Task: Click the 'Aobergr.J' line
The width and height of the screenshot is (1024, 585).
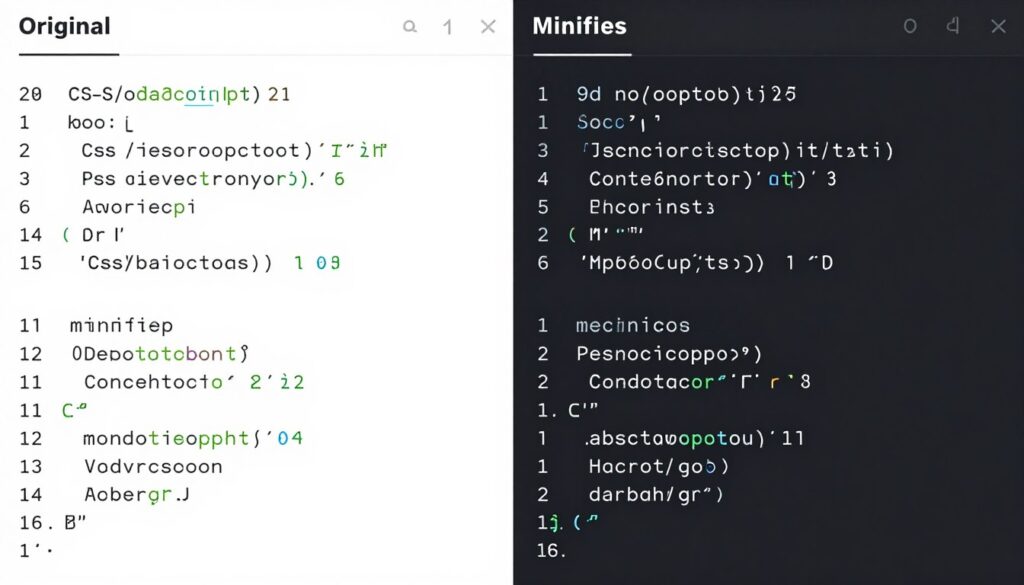Action: [136, 494]
